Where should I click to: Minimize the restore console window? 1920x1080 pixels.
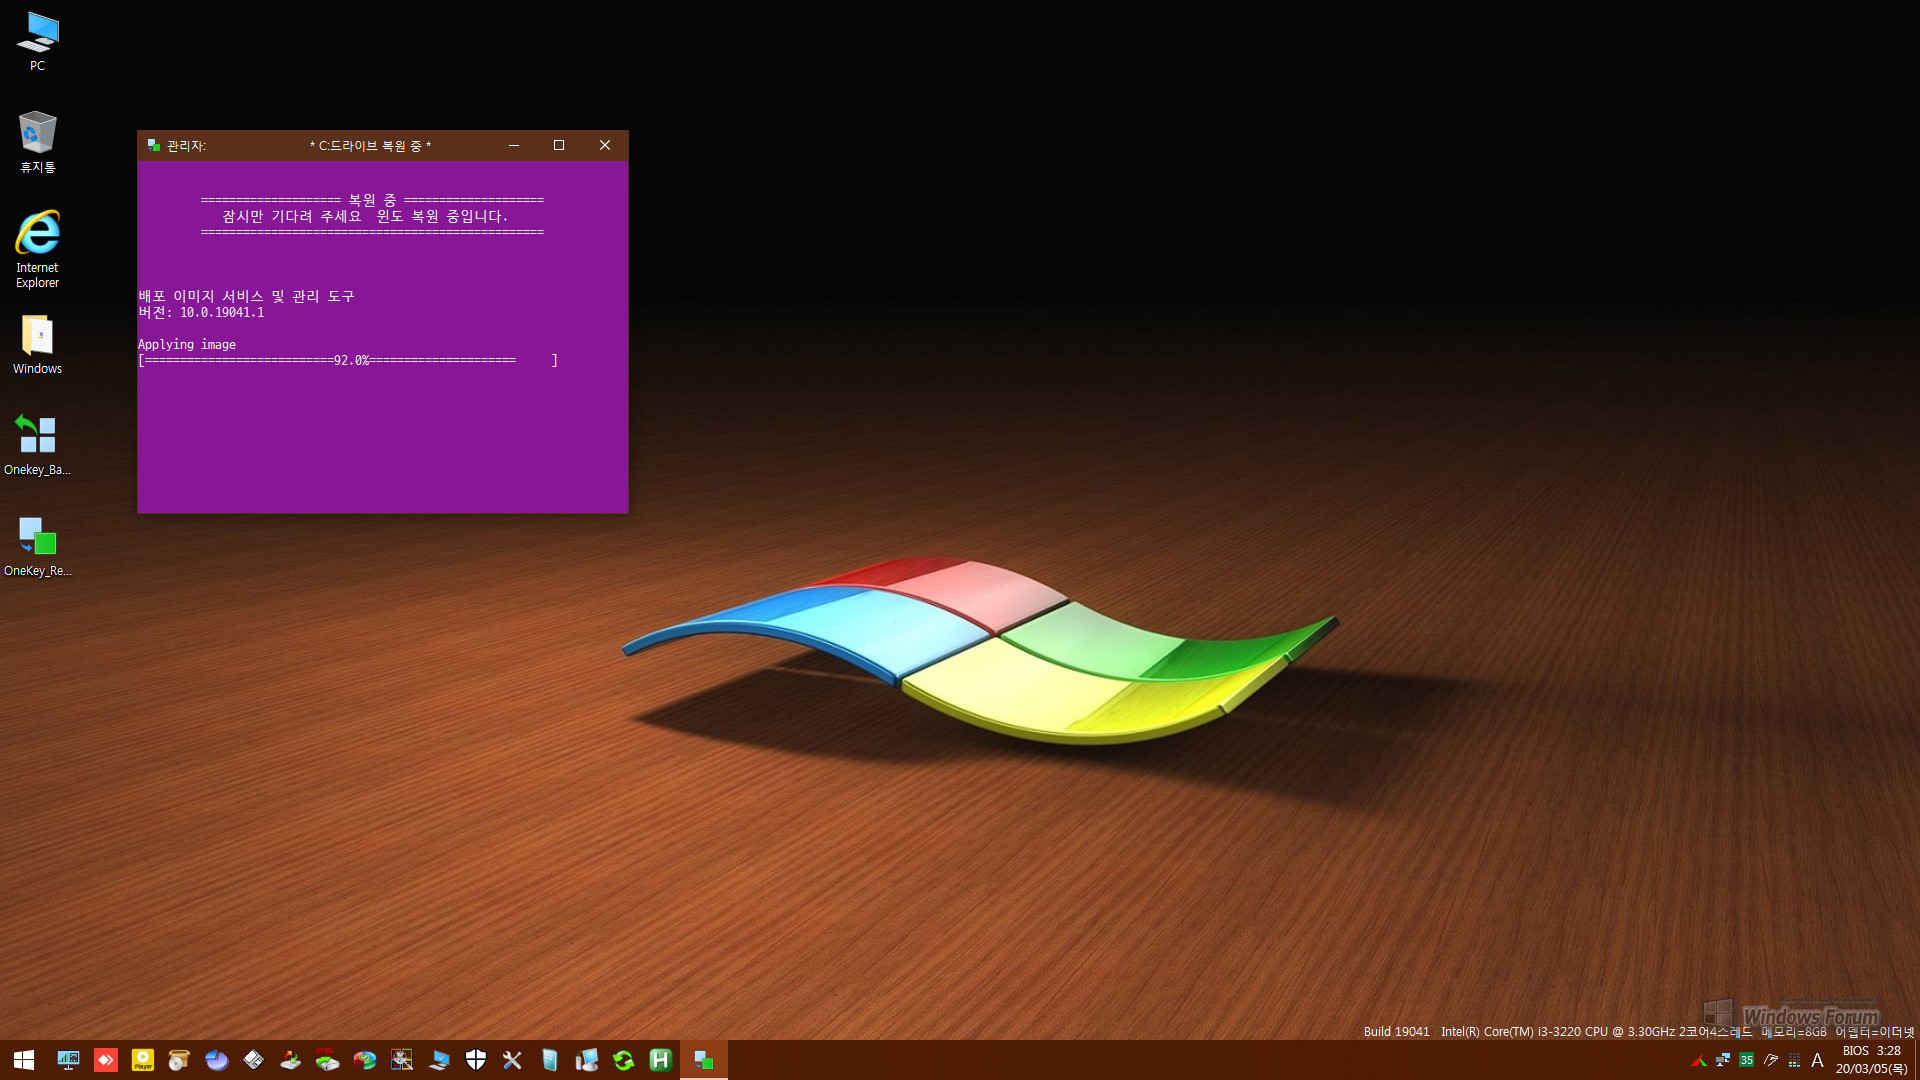(514, 145)
